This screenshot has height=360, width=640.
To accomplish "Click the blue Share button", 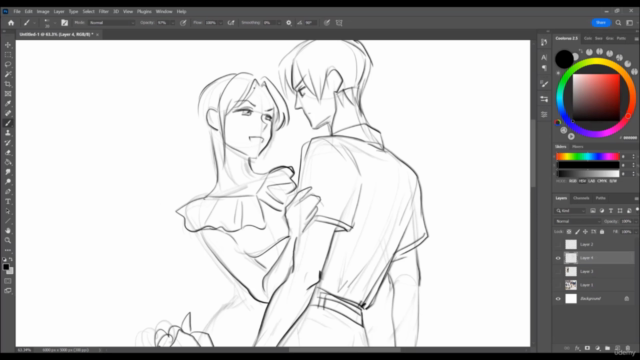I will 601,23.
